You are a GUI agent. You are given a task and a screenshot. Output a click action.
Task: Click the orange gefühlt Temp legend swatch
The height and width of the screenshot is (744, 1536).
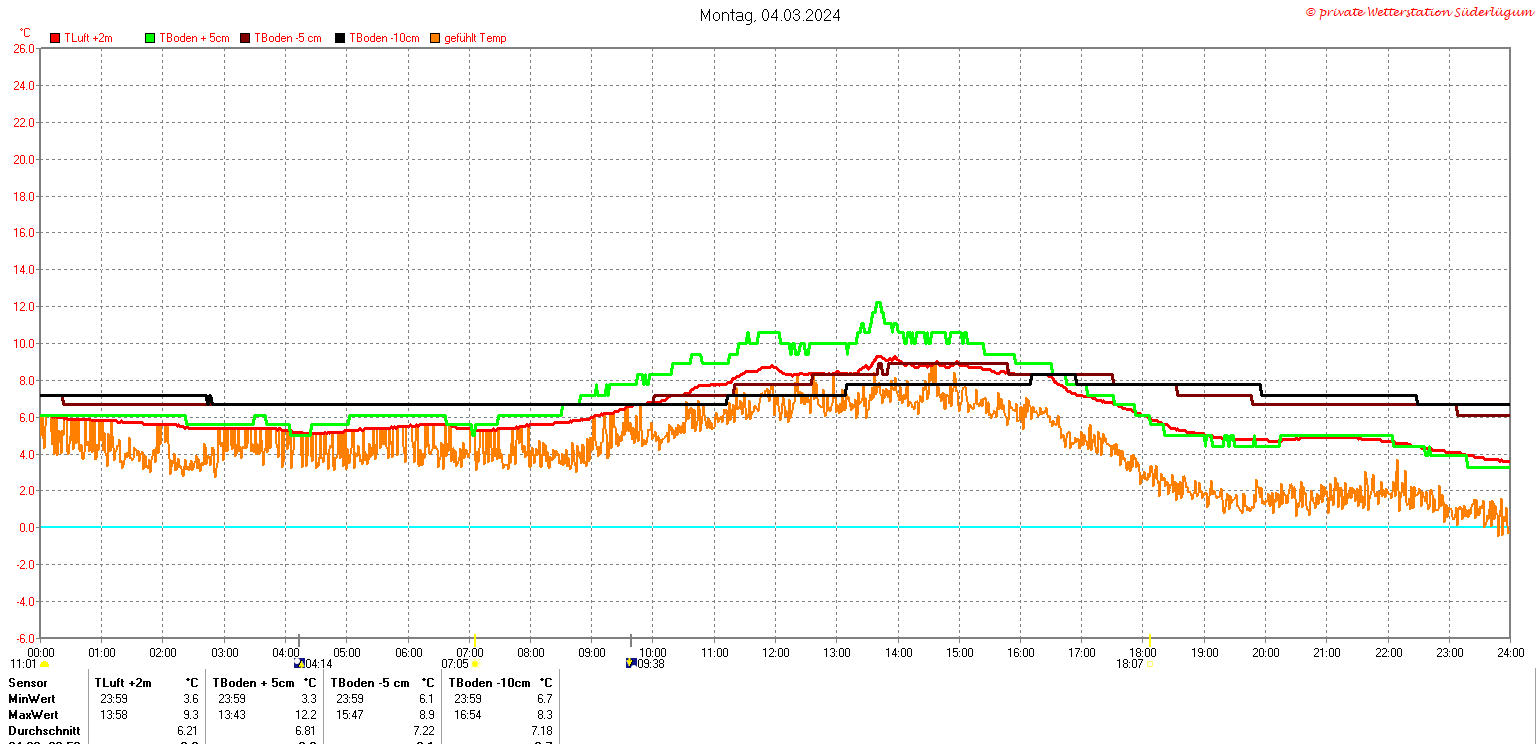coord(436,38)
